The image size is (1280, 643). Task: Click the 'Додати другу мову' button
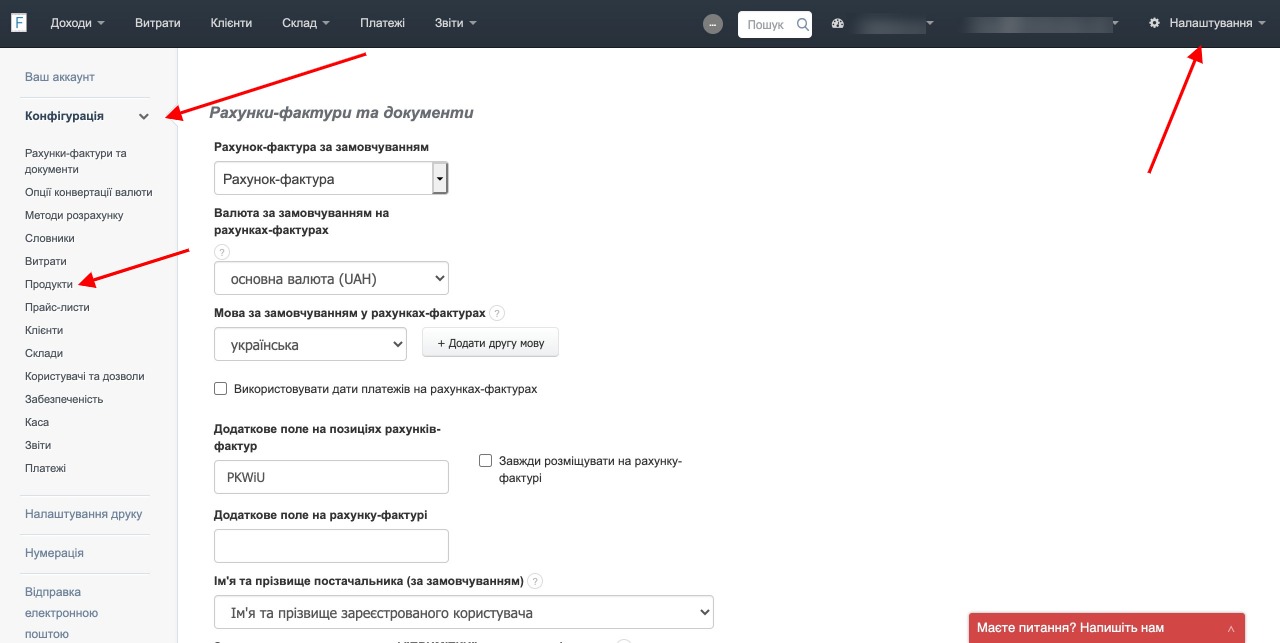(x=490, y=343)
